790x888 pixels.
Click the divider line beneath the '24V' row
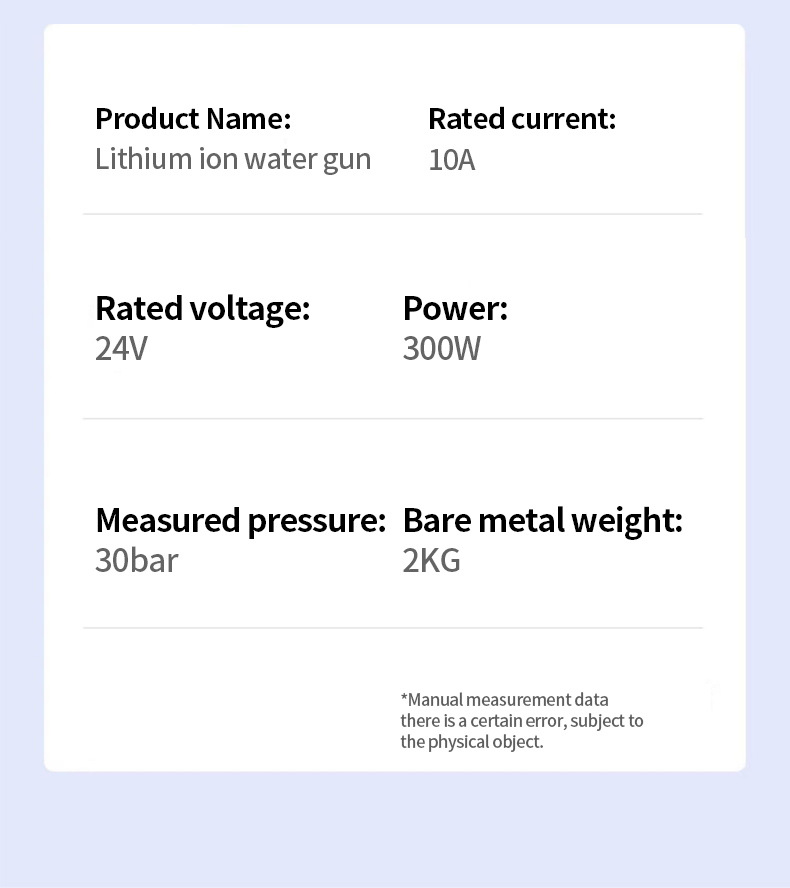pos(392,418)
